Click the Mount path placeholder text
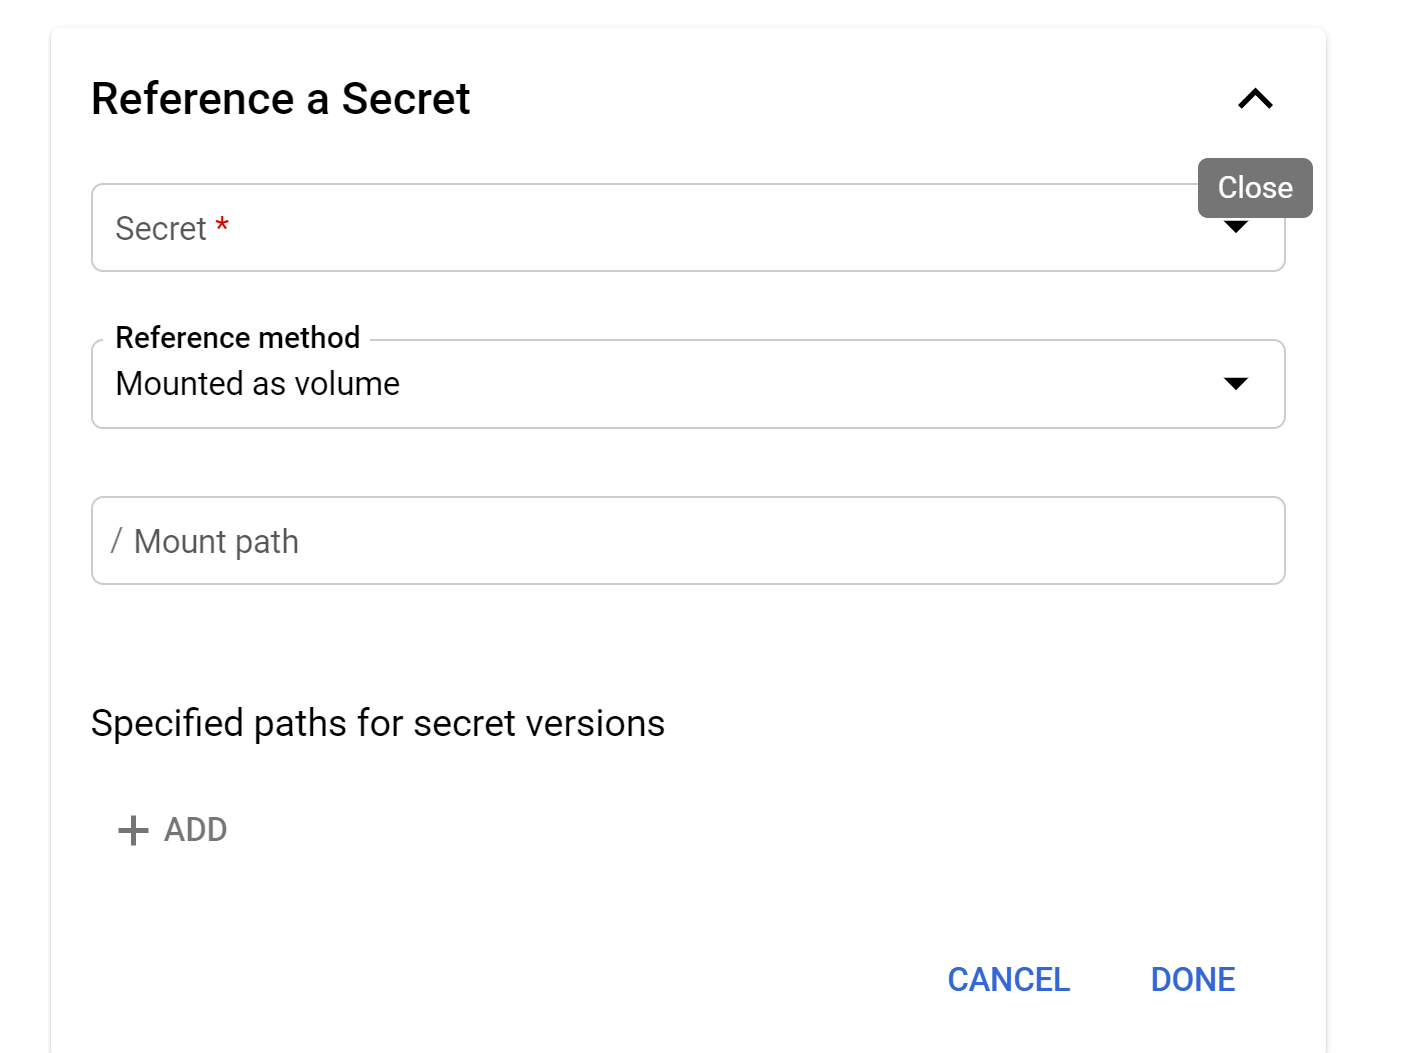 [x=216, y=541]
